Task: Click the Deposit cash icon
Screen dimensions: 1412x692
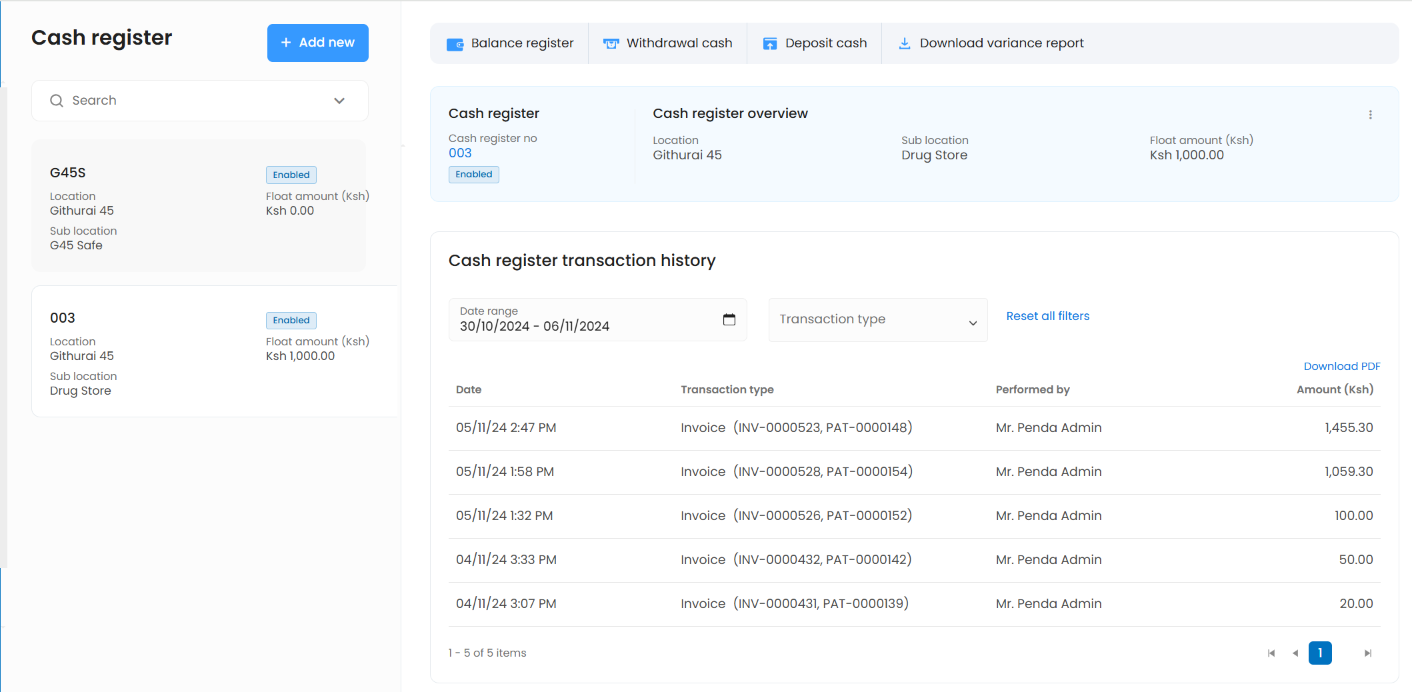Action: pos(770,44)
